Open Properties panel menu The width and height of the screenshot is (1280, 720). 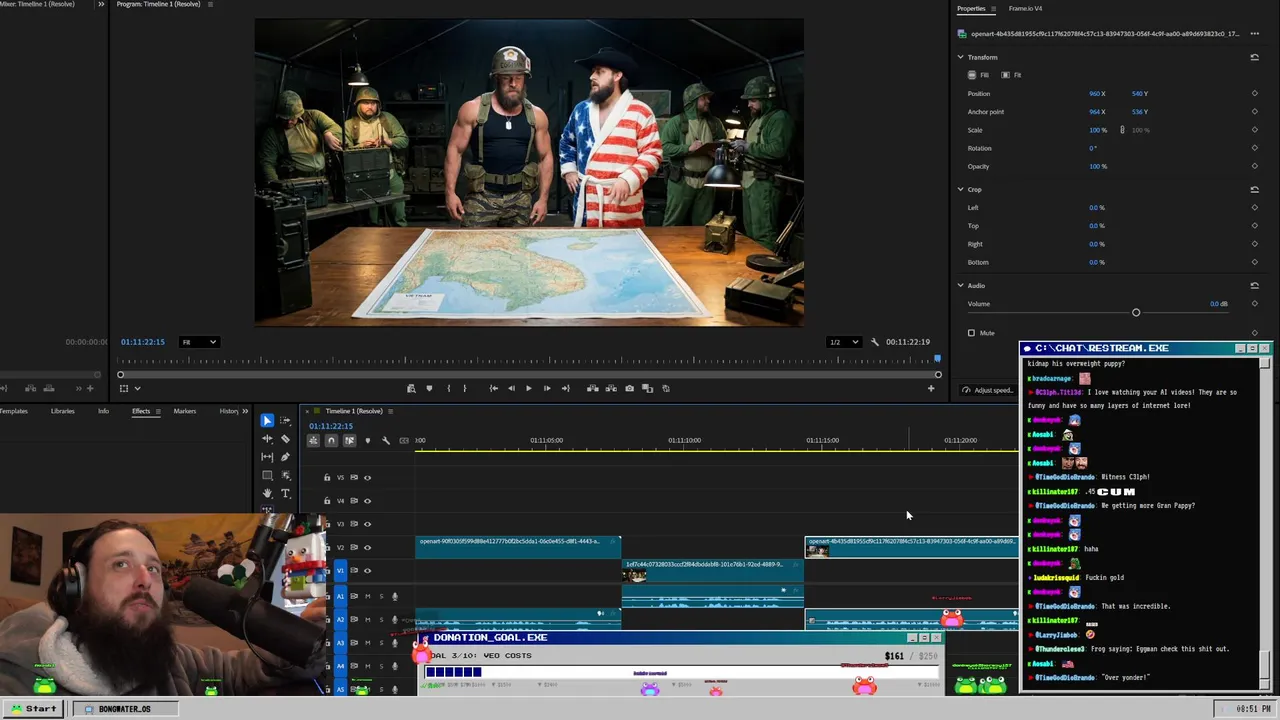993,9
